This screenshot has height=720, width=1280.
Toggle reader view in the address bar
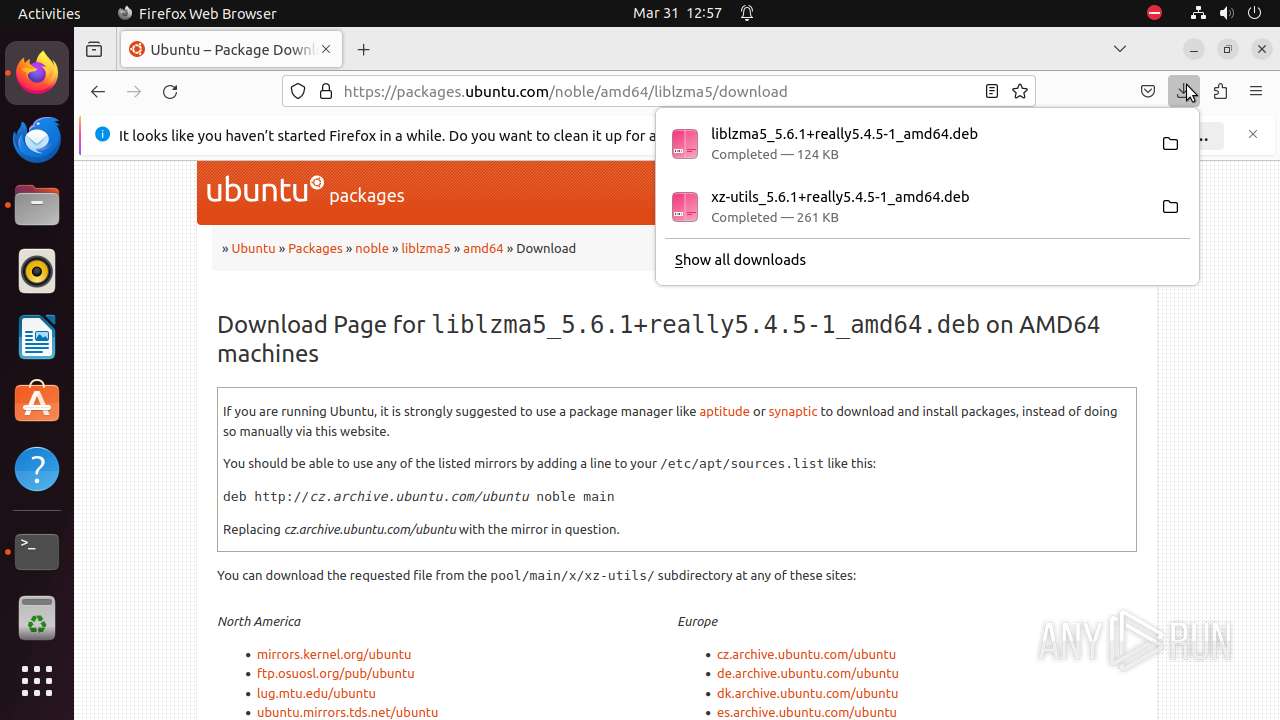coord(991,91)
